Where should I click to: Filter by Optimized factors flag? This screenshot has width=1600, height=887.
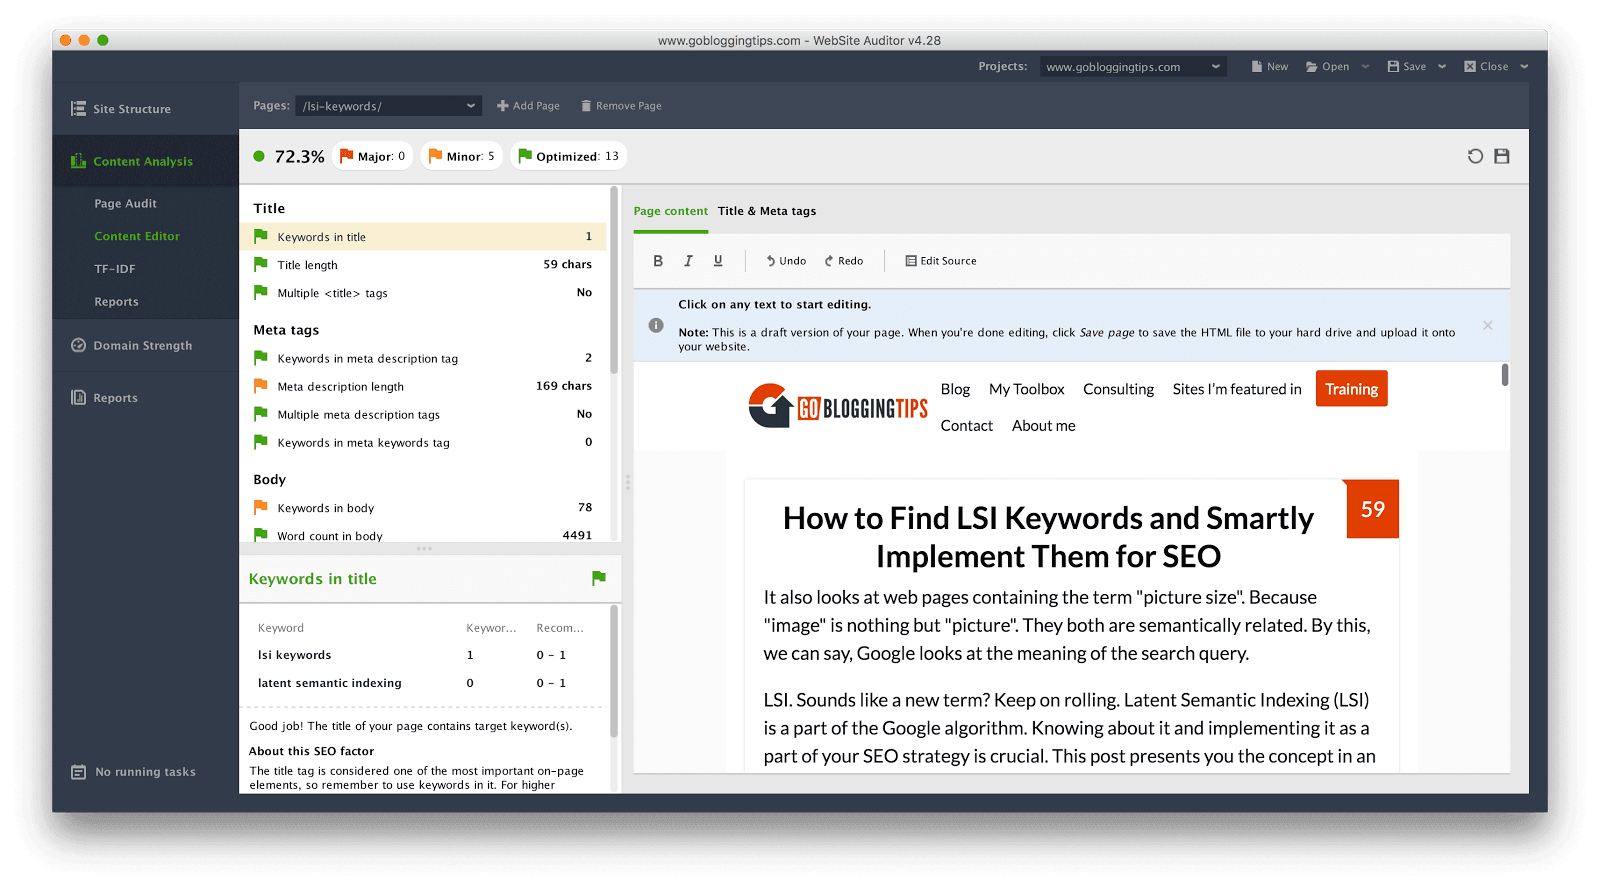point(569,156)
